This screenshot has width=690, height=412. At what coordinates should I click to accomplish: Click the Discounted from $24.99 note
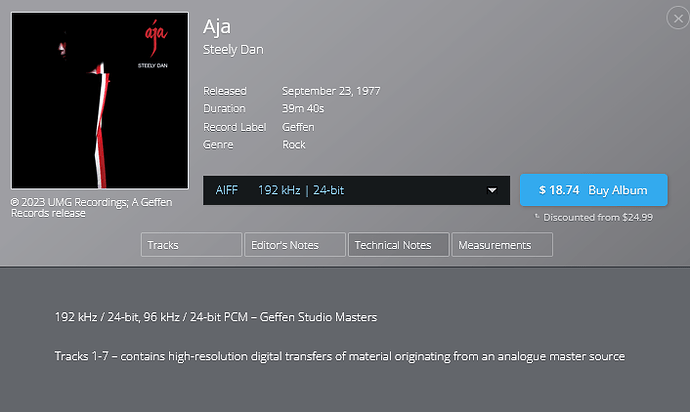[594, 217]
